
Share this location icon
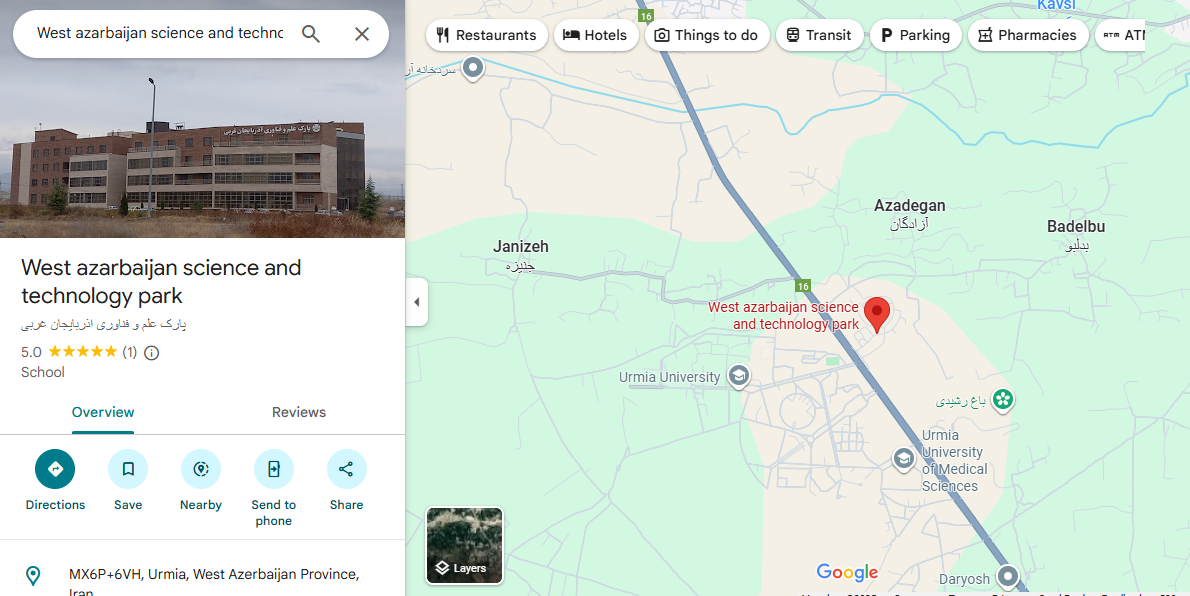346,468
